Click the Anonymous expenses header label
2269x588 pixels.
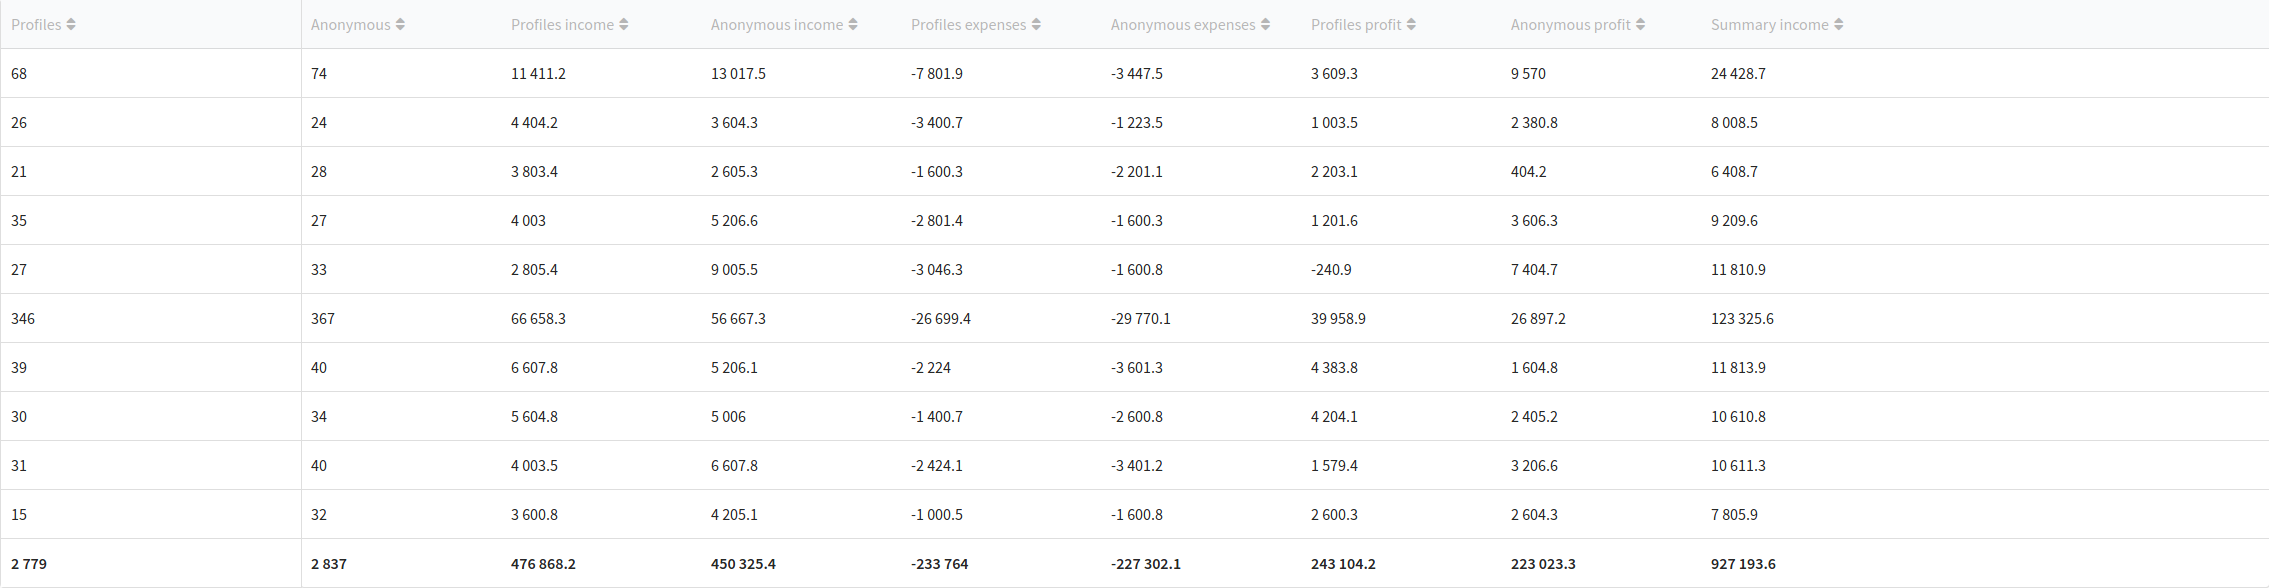(x=1183, y=25)
